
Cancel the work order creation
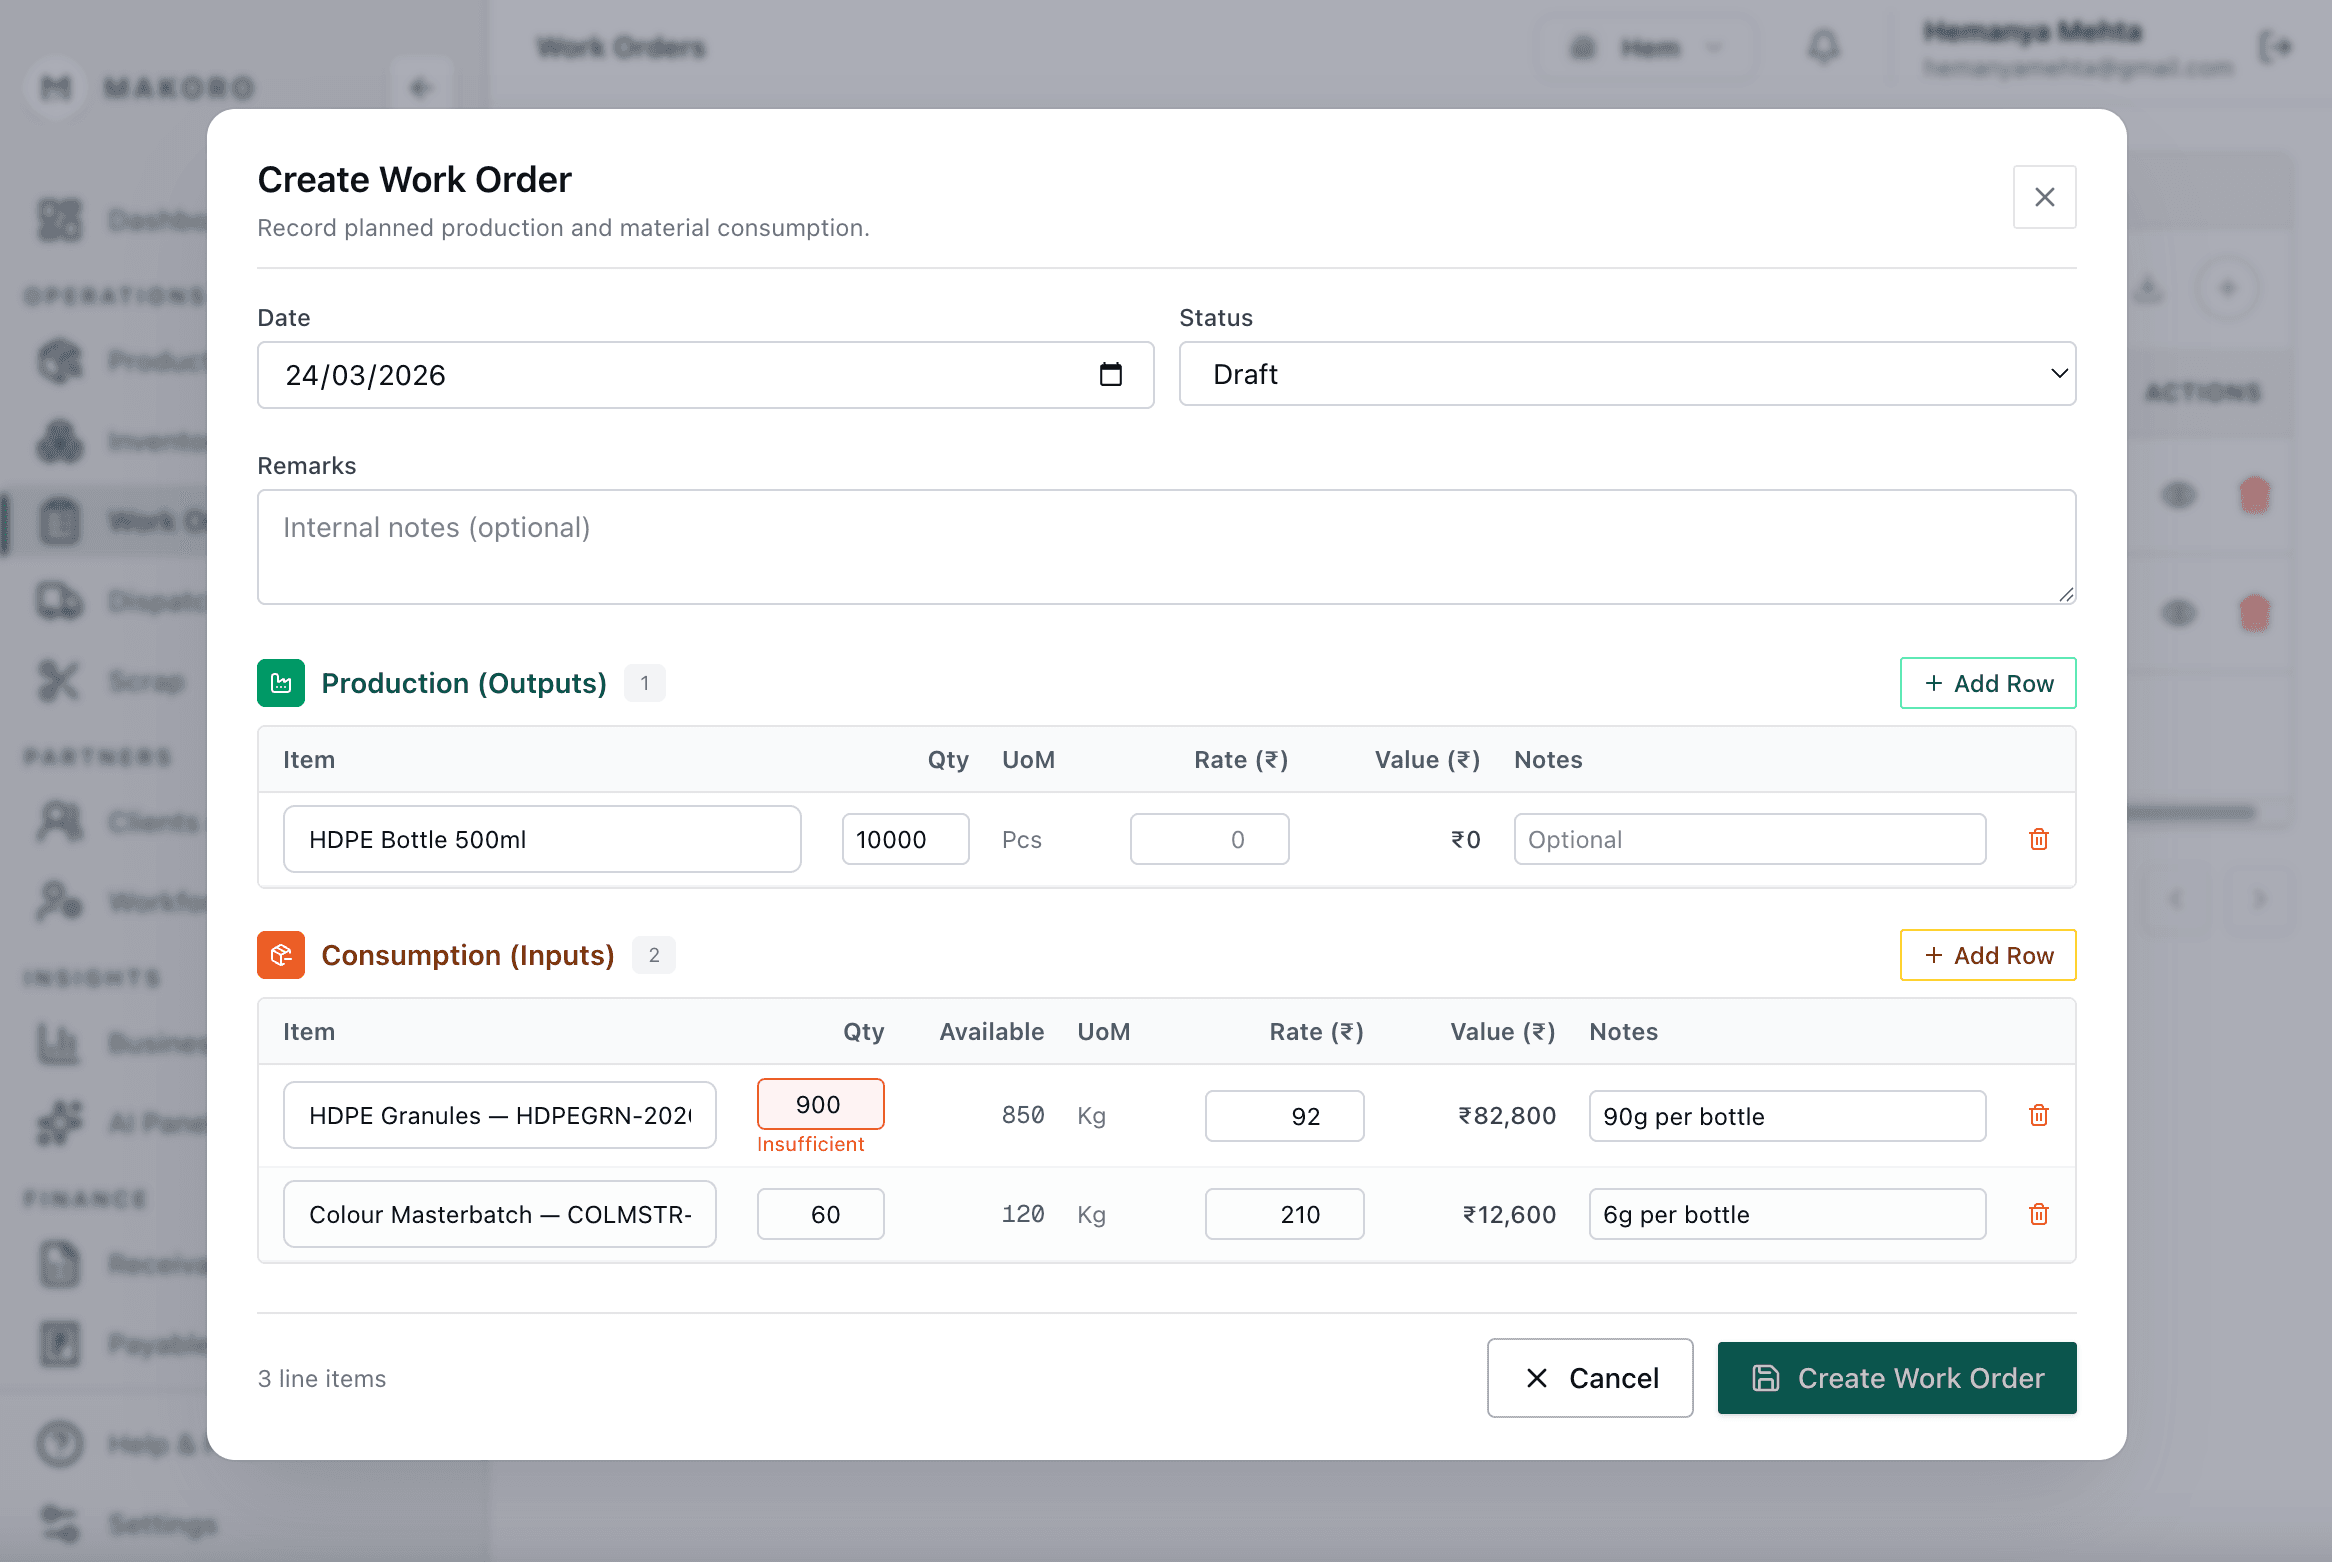click(1589, 1378)
